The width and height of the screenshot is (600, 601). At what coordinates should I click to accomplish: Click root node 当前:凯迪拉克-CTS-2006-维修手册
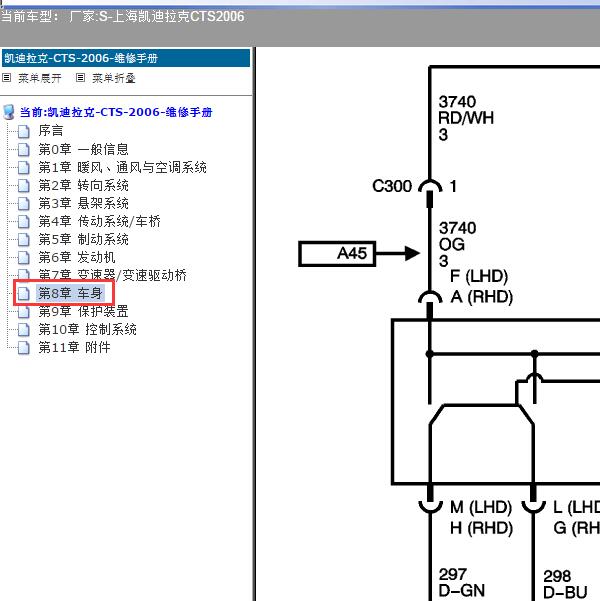pyautogui.click(x=116, y=112)
